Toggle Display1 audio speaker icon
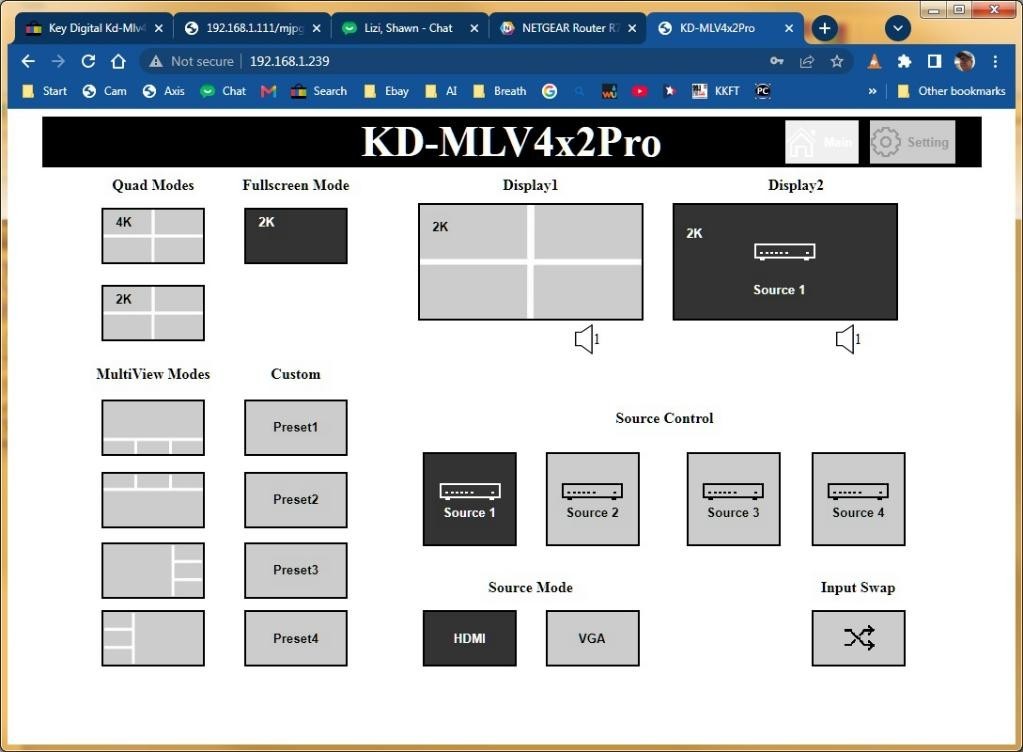Viewport: 1023px width, 752px height. pos(586,339)
